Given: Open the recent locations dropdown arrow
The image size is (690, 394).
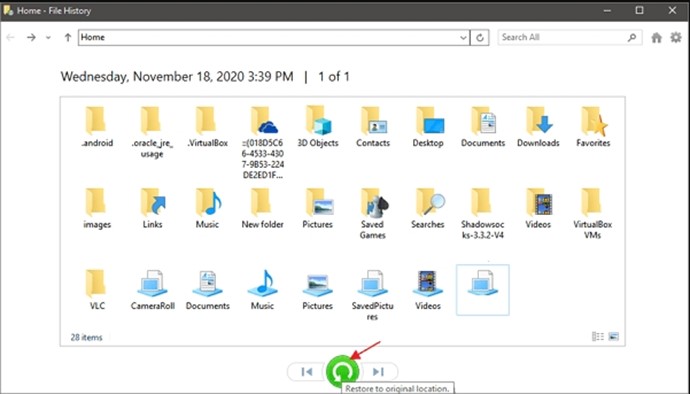Looking at the screenshot, I should click(48, 38).
